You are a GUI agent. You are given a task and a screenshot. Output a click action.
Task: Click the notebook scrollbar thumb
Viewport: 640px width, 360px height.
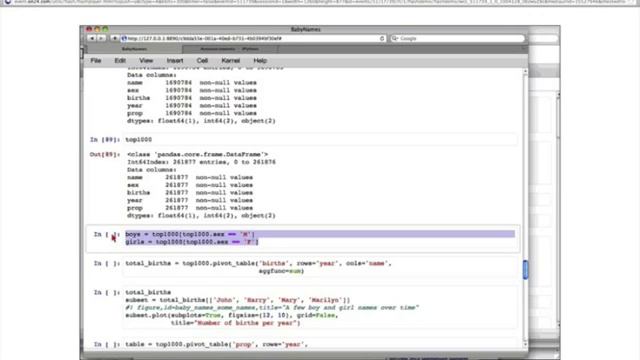[x=525, y=270]
